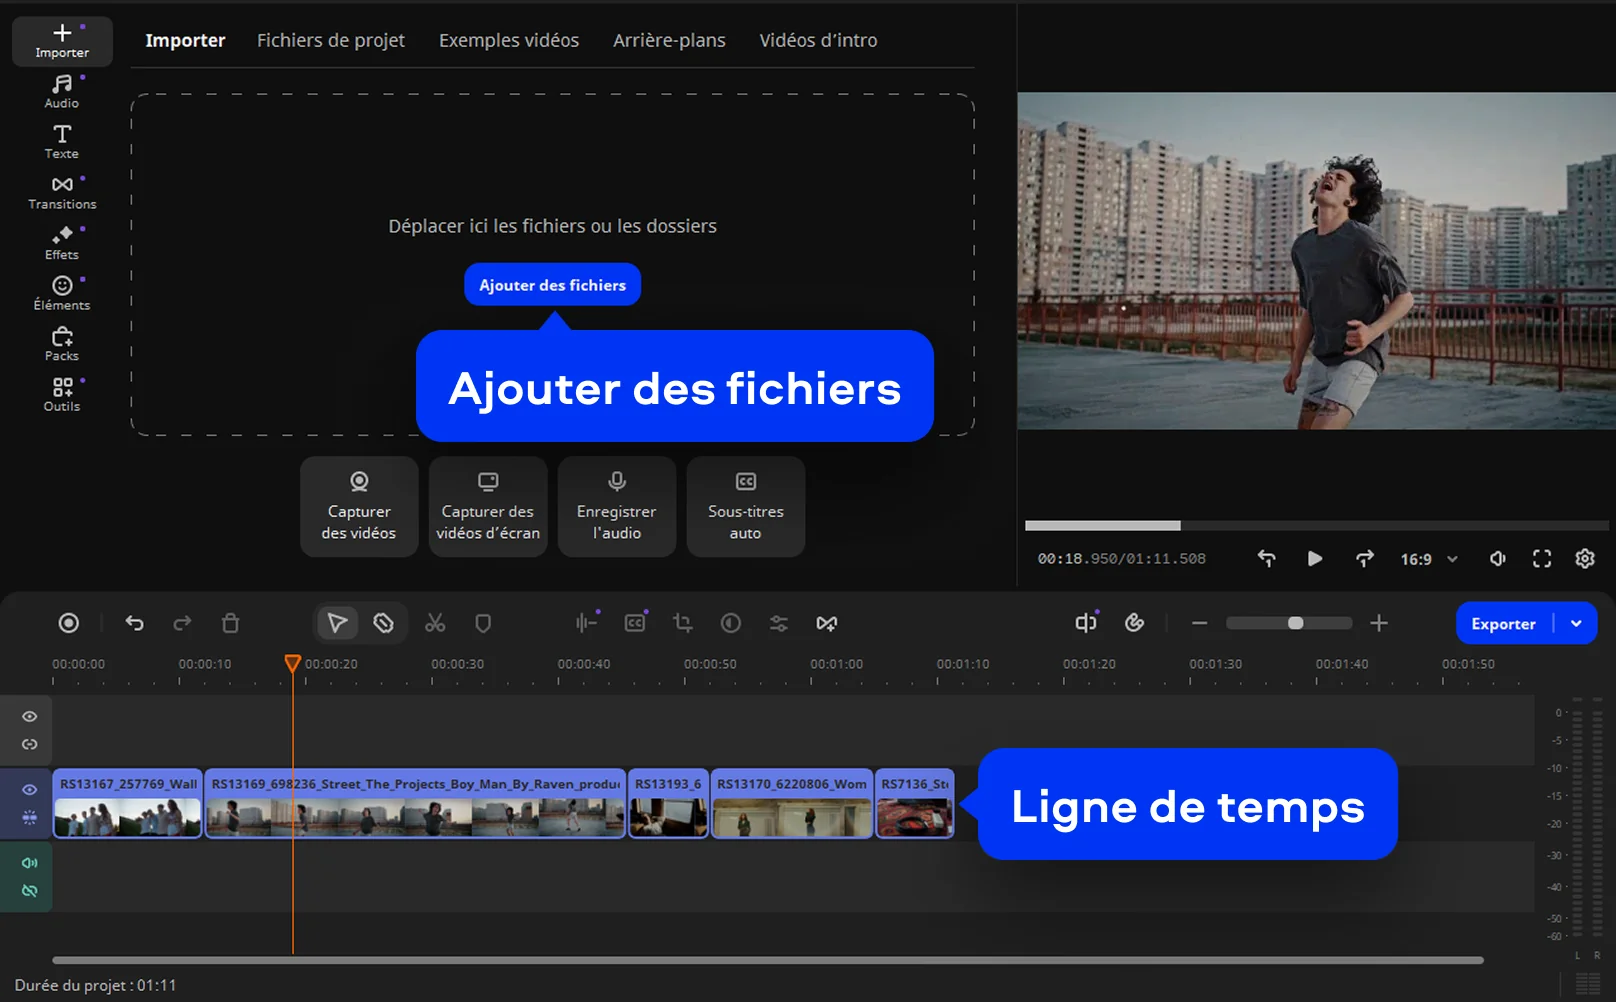Click the undo arrow in timeline toolbar

[x=135, y=623]
